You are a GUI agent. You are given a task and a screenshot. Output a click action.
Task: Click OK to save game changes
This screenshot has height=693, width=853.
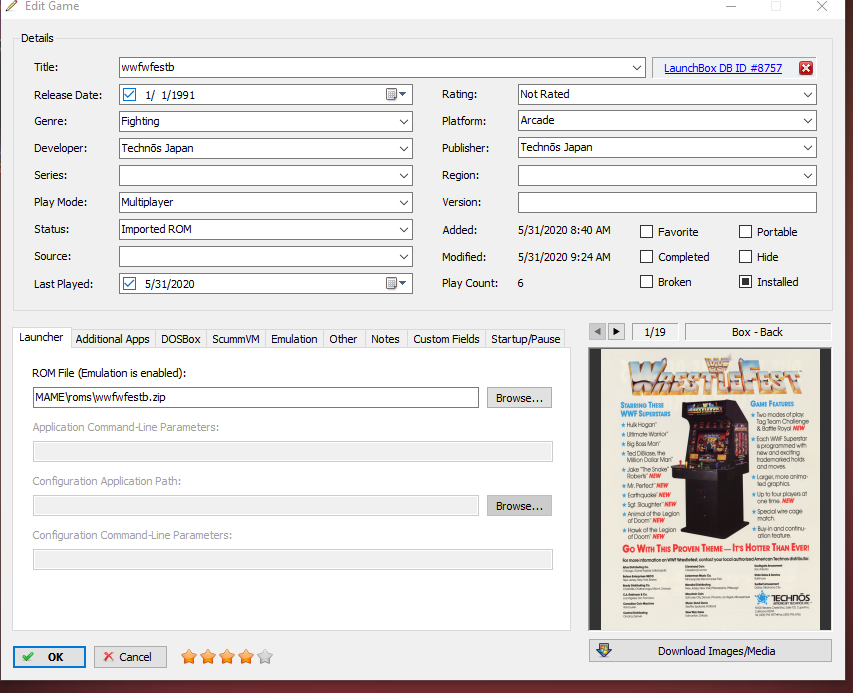pyautogui.click(x=50, y=657)
